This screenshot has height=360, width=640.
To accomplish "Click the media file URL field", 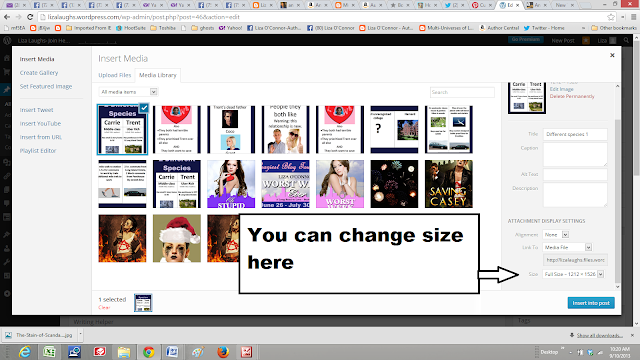I will pyautogui.click(x=575, y=260).
